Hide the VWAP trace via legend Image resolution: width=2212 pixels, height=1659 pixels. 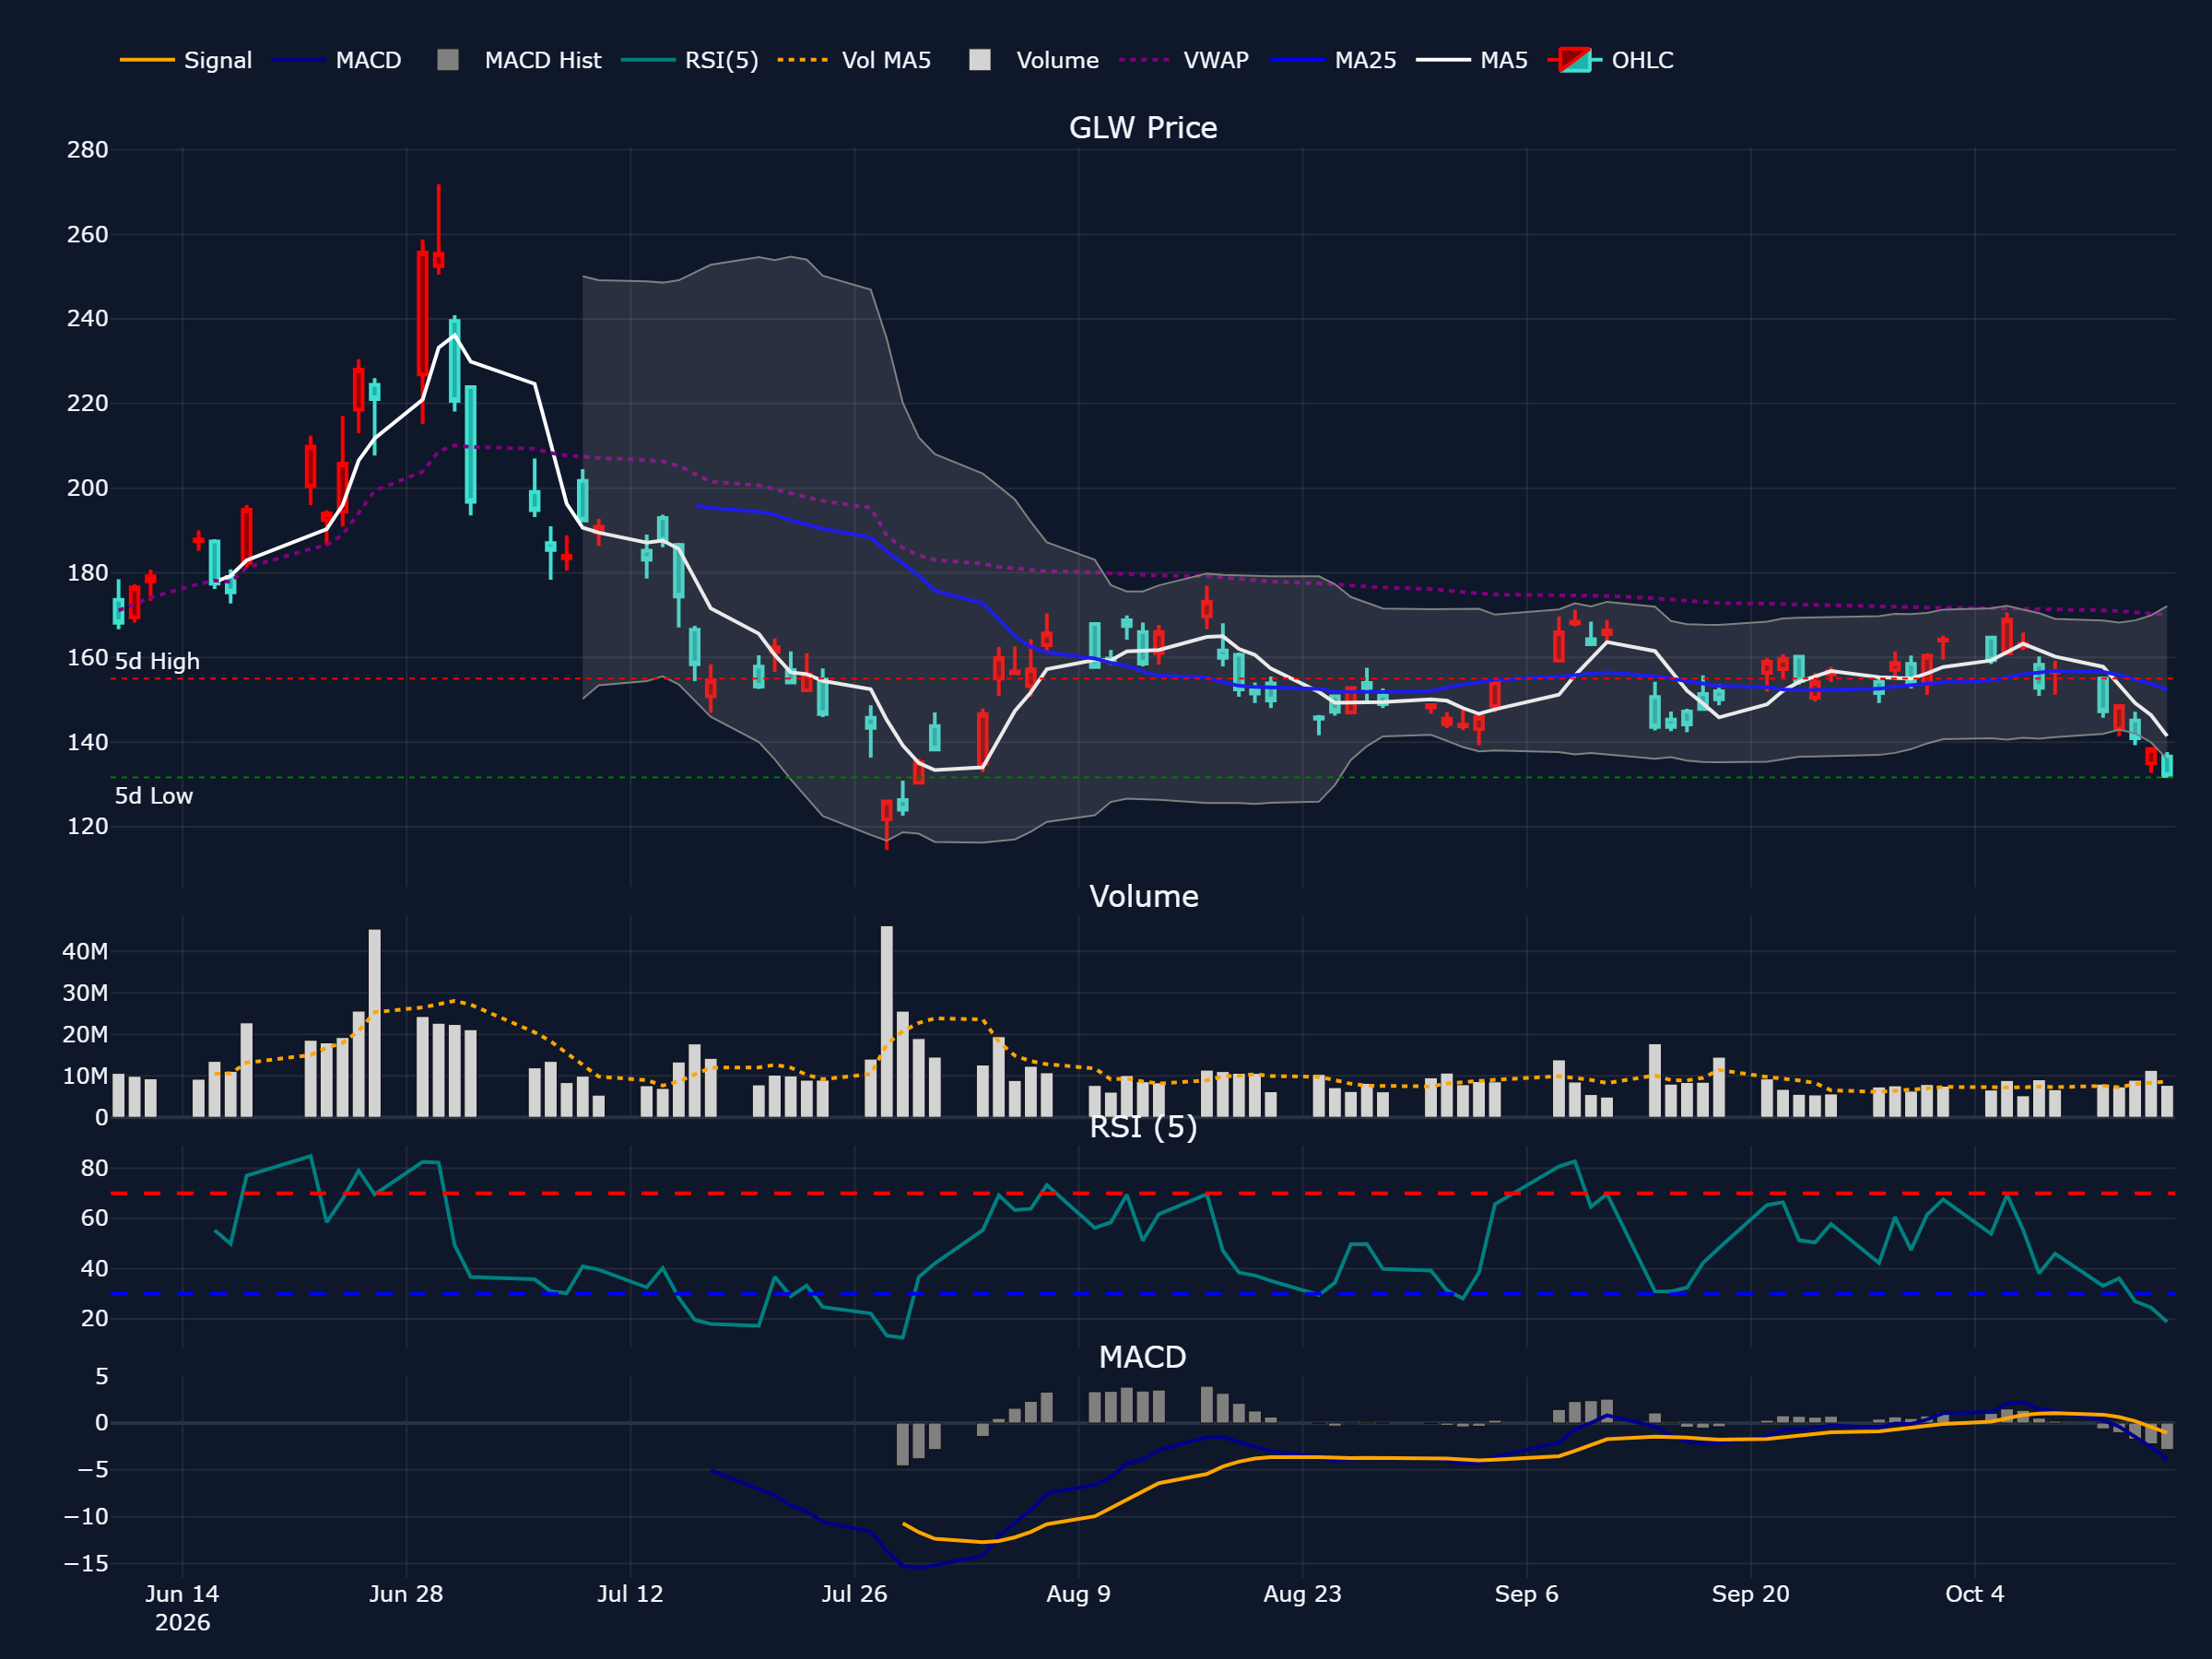point(1185,60)
